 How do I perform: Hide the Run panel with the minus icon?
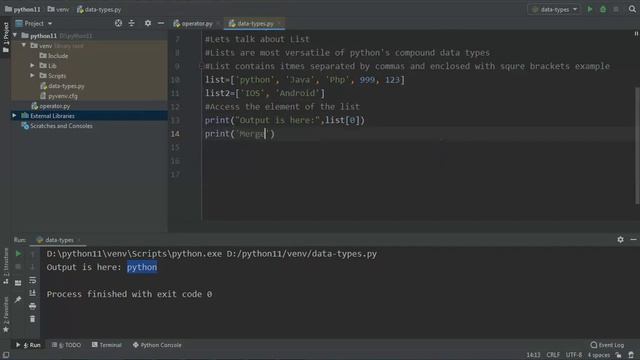click(633, 240)
